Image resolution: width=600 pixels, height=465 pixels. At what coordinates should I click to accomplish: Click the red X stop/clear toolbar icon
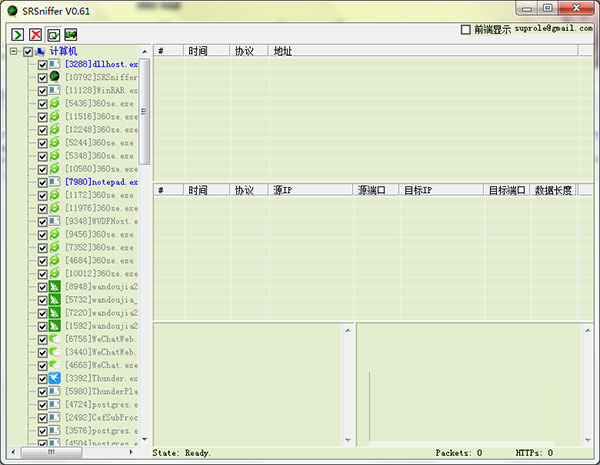coord(36,35)
